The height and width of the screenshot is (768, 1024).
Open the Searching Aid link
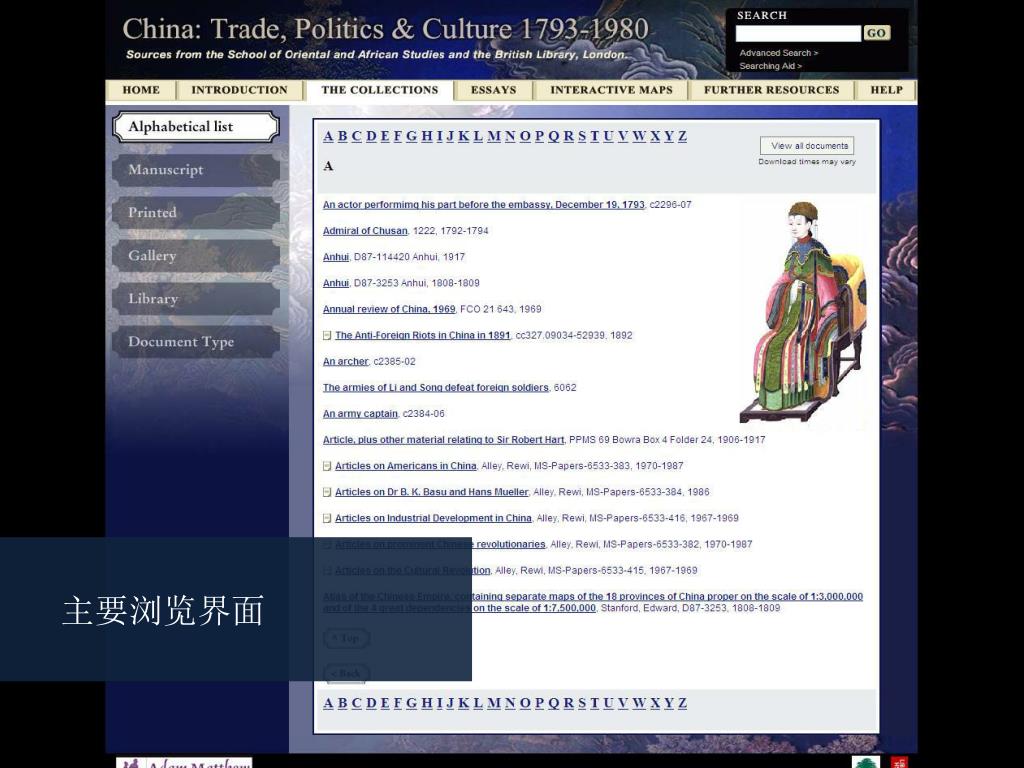[x=771, y=66]
